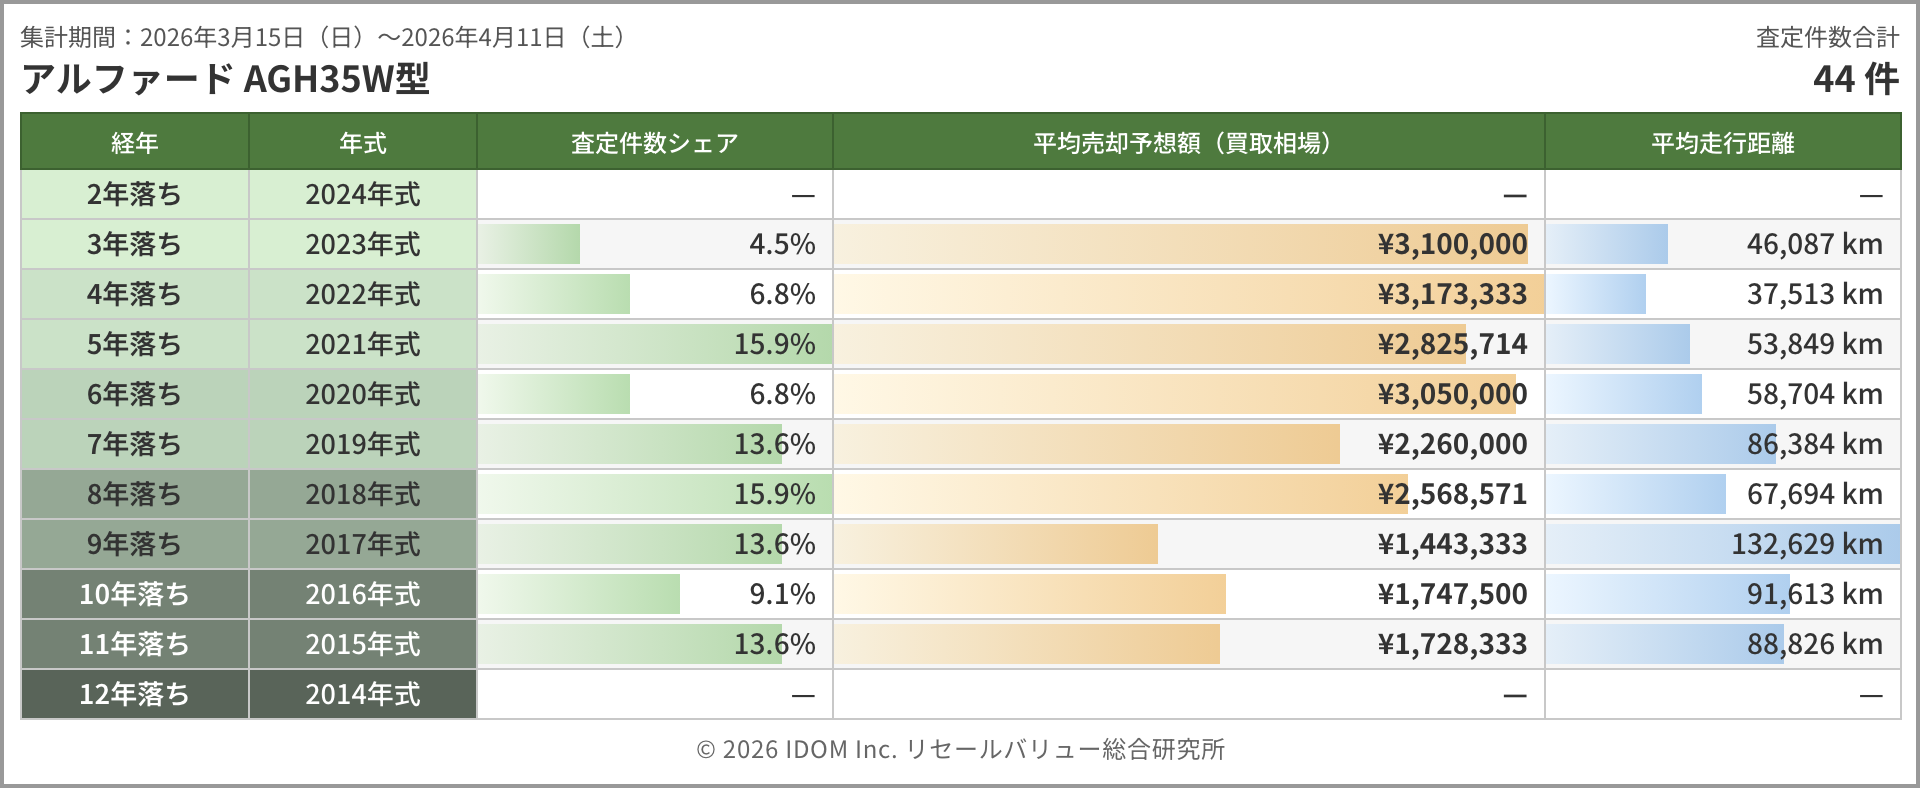
Task: Click the ¥3,173,333 price value
Action: (1452, 294)
